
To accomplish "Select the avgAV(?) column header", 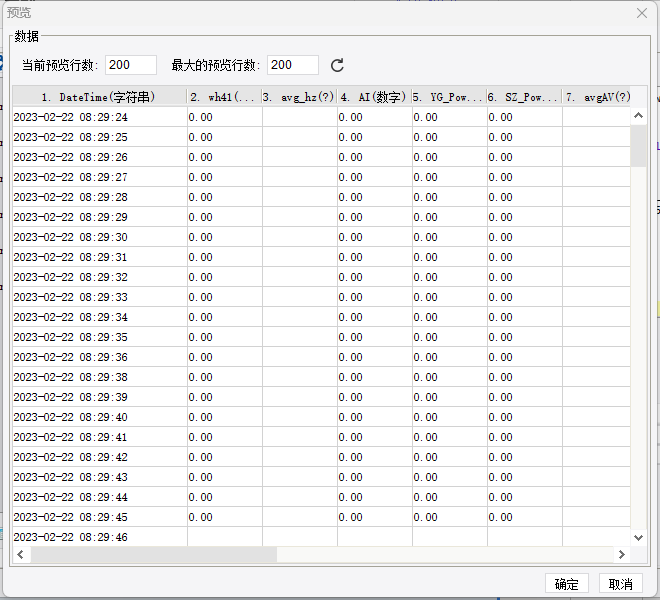I will coord(596,97).
